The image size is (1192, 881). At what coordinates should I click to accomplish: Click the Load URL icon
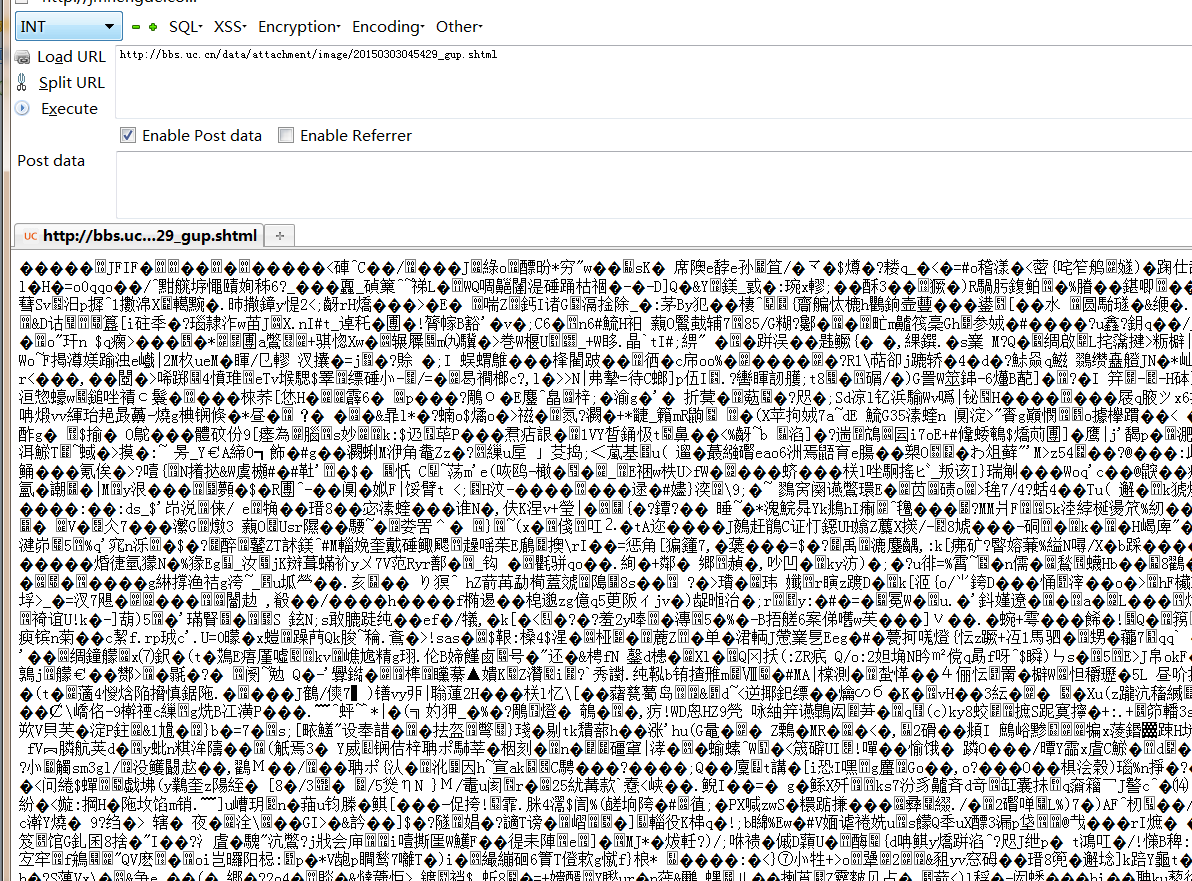click(23, 57)
